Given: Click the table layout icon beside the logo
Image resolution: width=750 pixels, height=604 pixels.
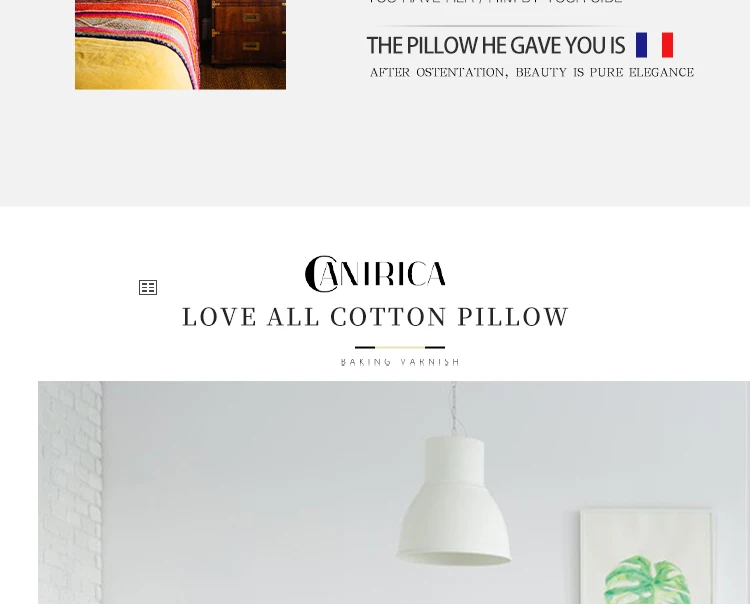Looking at the screenshot, I should click(148, 287).
